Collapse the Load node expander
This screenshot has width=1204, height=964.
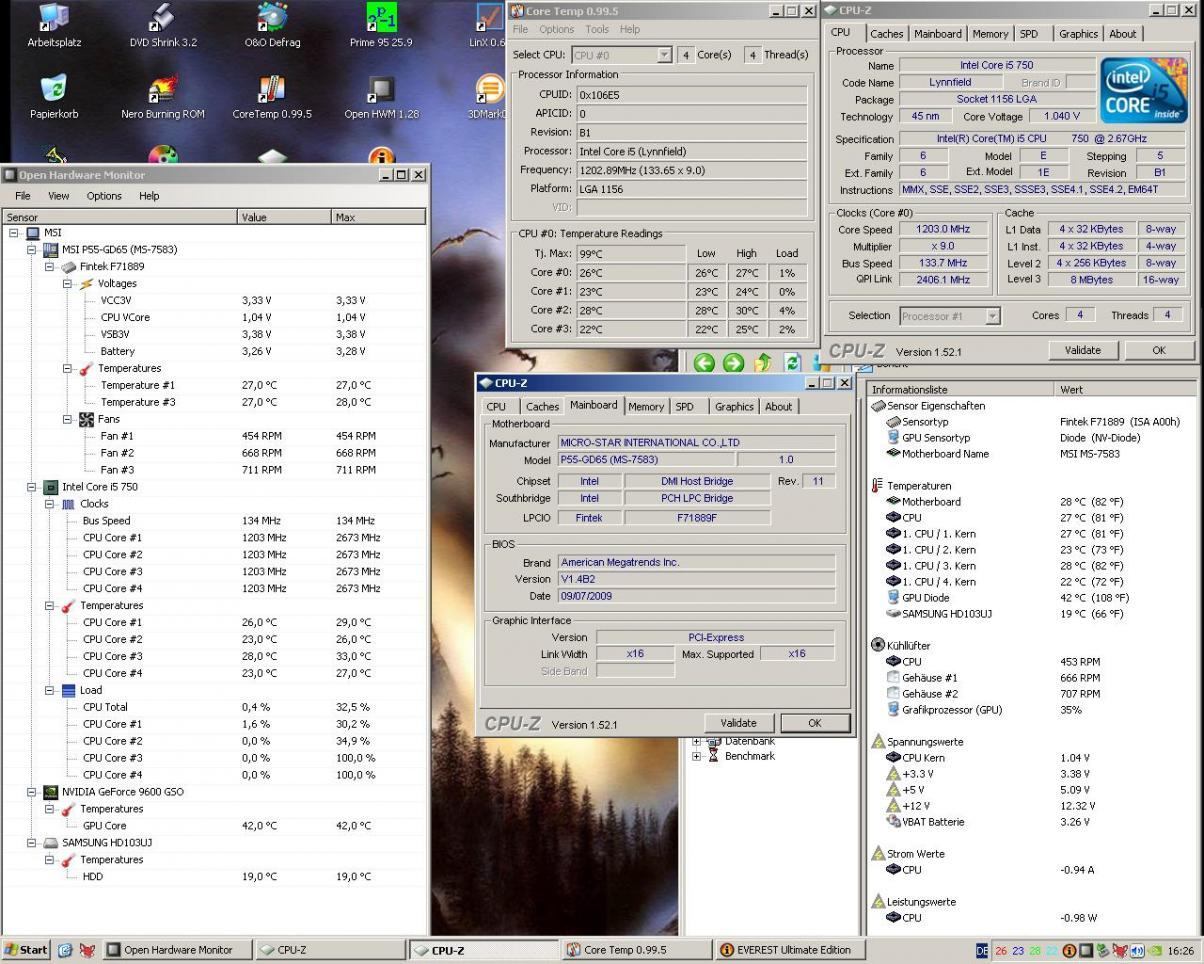(50, 690)
